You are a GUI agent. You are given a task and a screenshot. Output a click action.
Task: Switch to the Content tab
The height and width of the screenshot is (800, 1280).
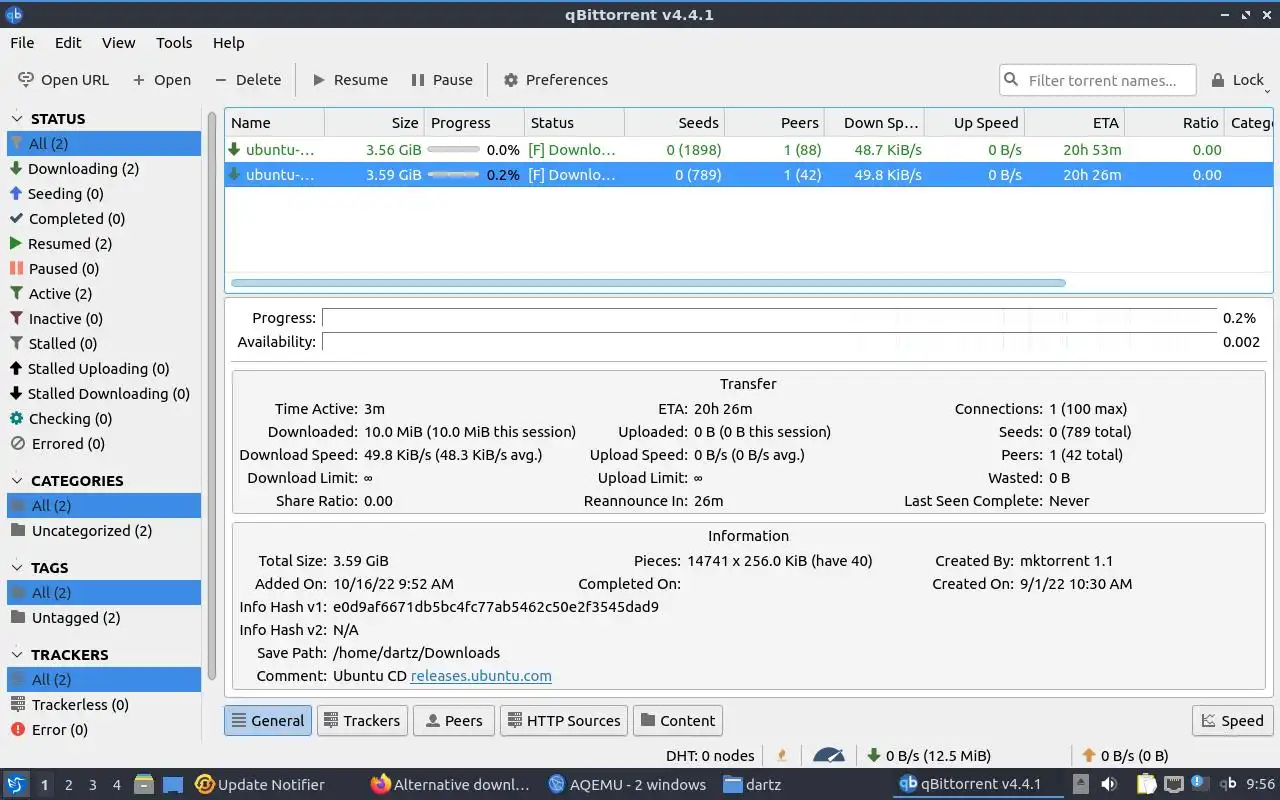[678, 721]
